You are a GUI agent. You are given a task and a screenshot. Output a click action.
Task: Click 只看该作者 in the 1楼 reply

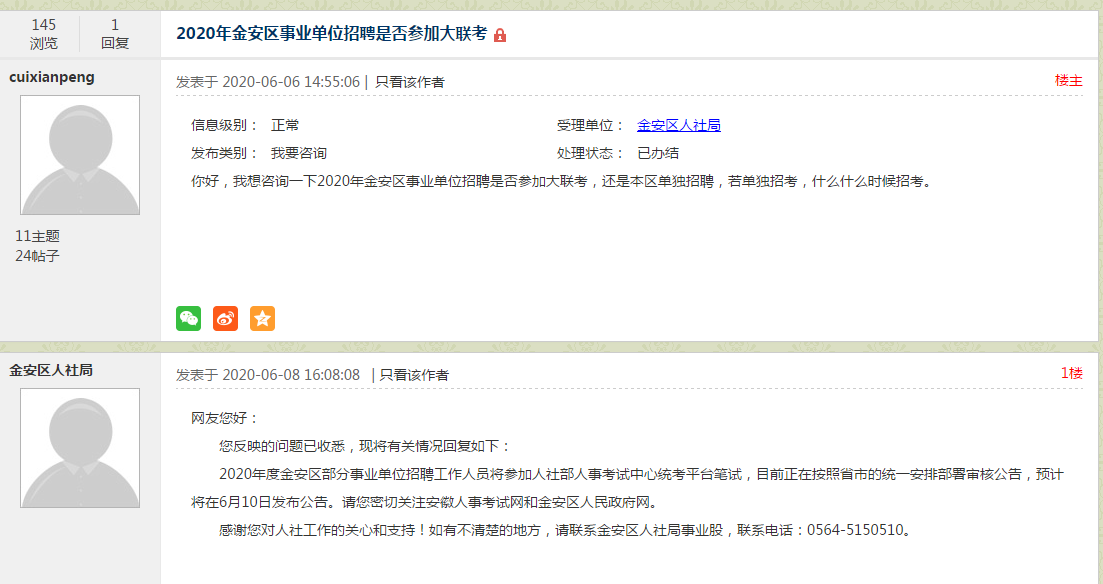[414, 375]
